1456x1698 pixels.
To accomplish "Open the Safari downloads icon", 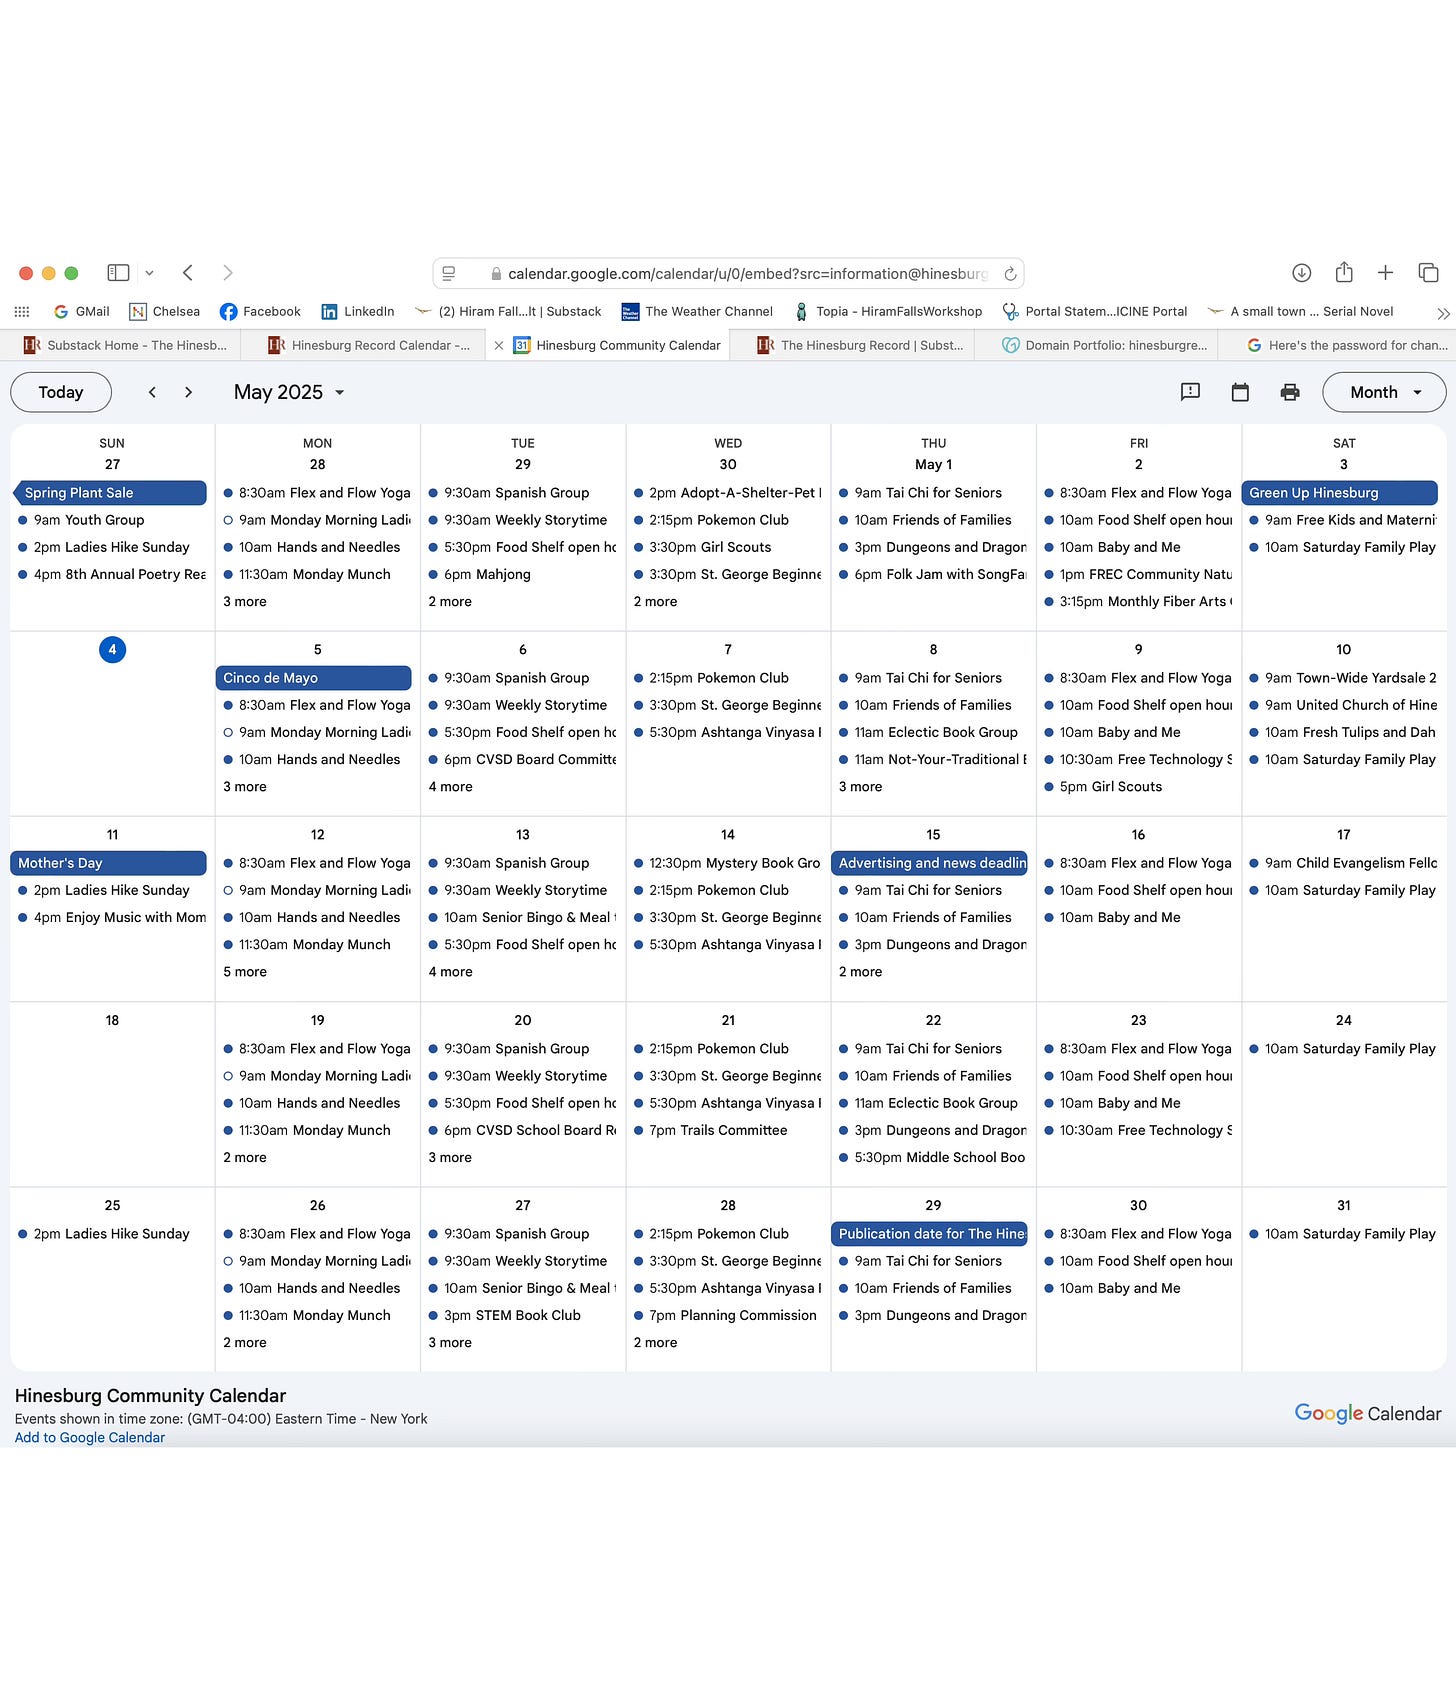I will point(1301,272).
